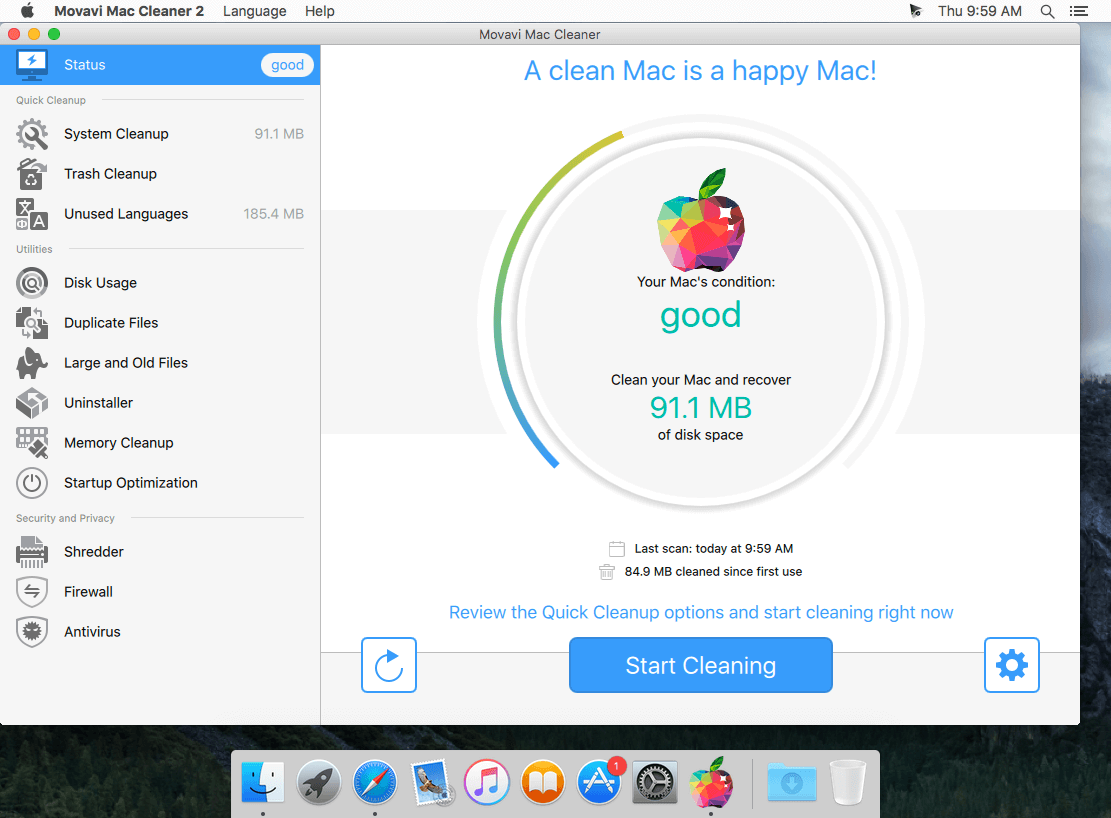This screenshot has width=1111, height=818.
Task: Open Notification Center in menu bar
Action: pos(1078,11)
